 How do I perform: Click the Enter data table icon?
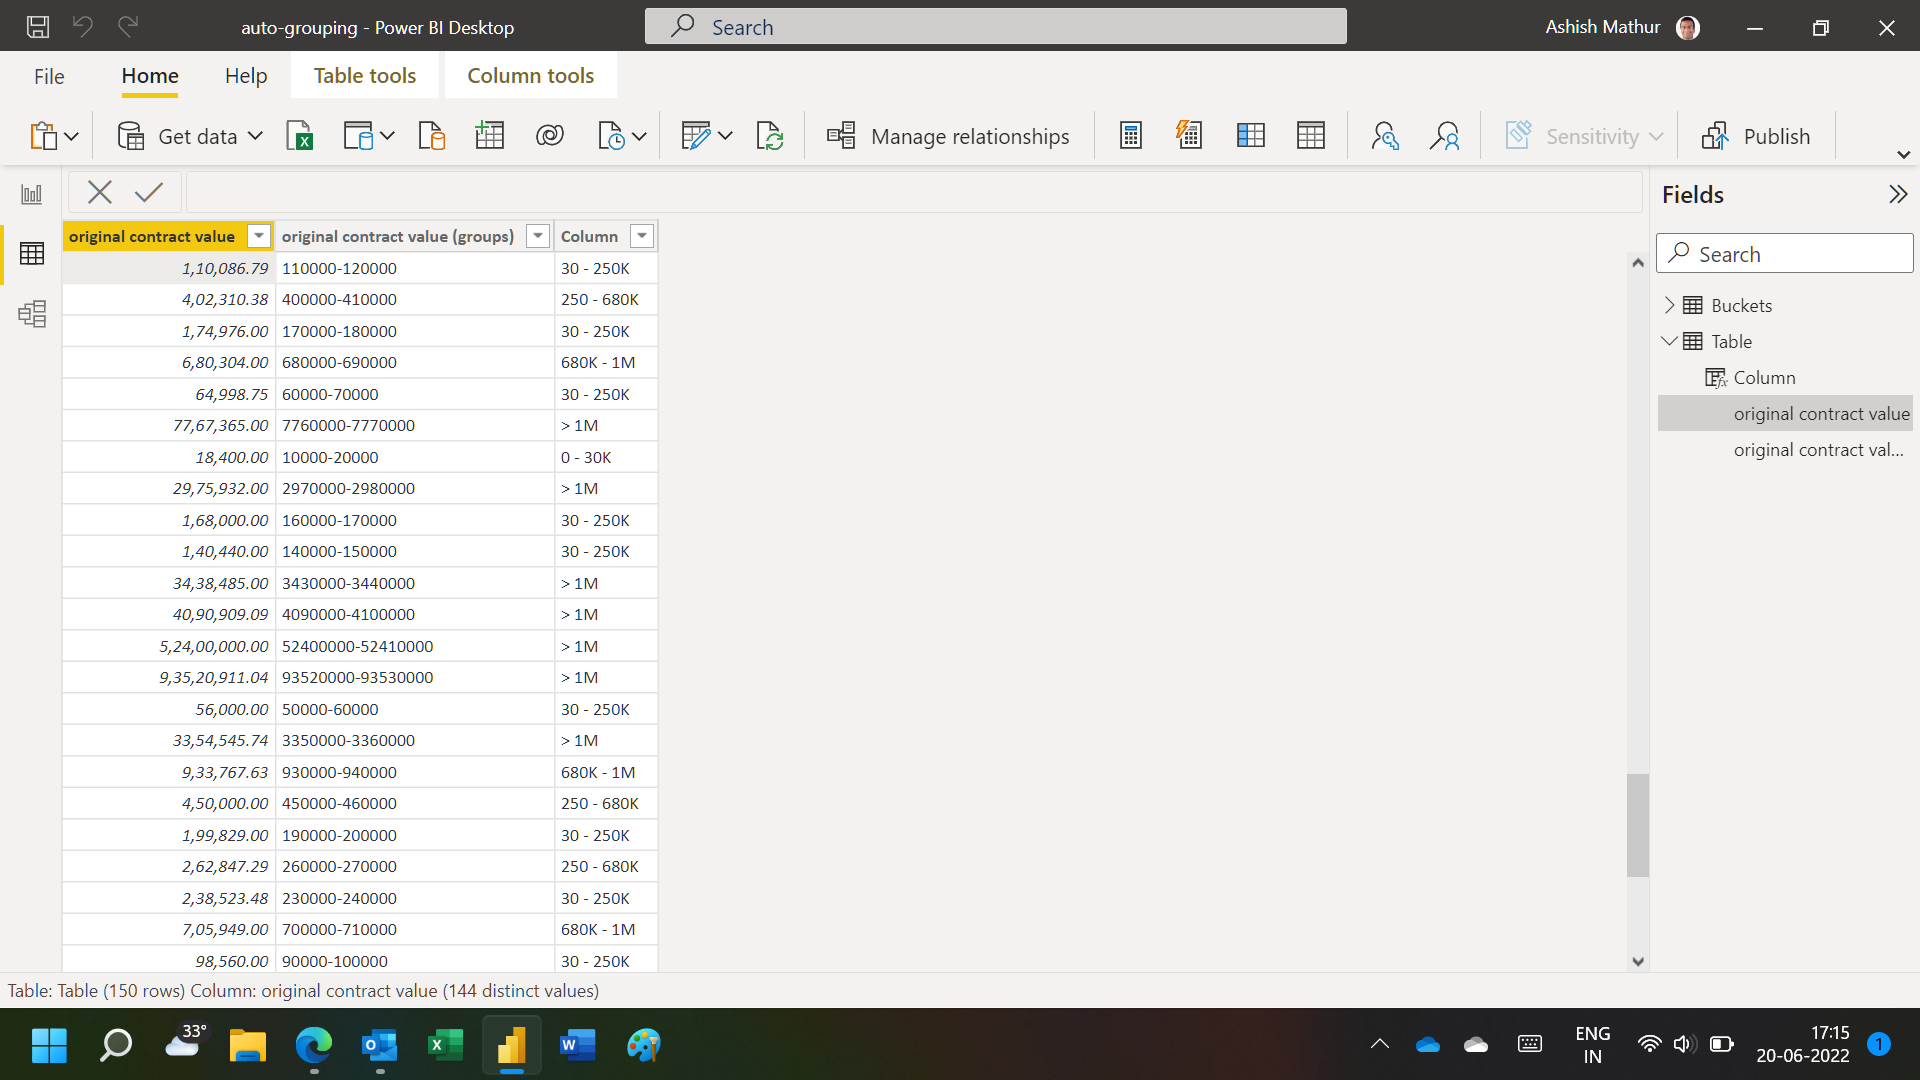(x=489, y=136)
